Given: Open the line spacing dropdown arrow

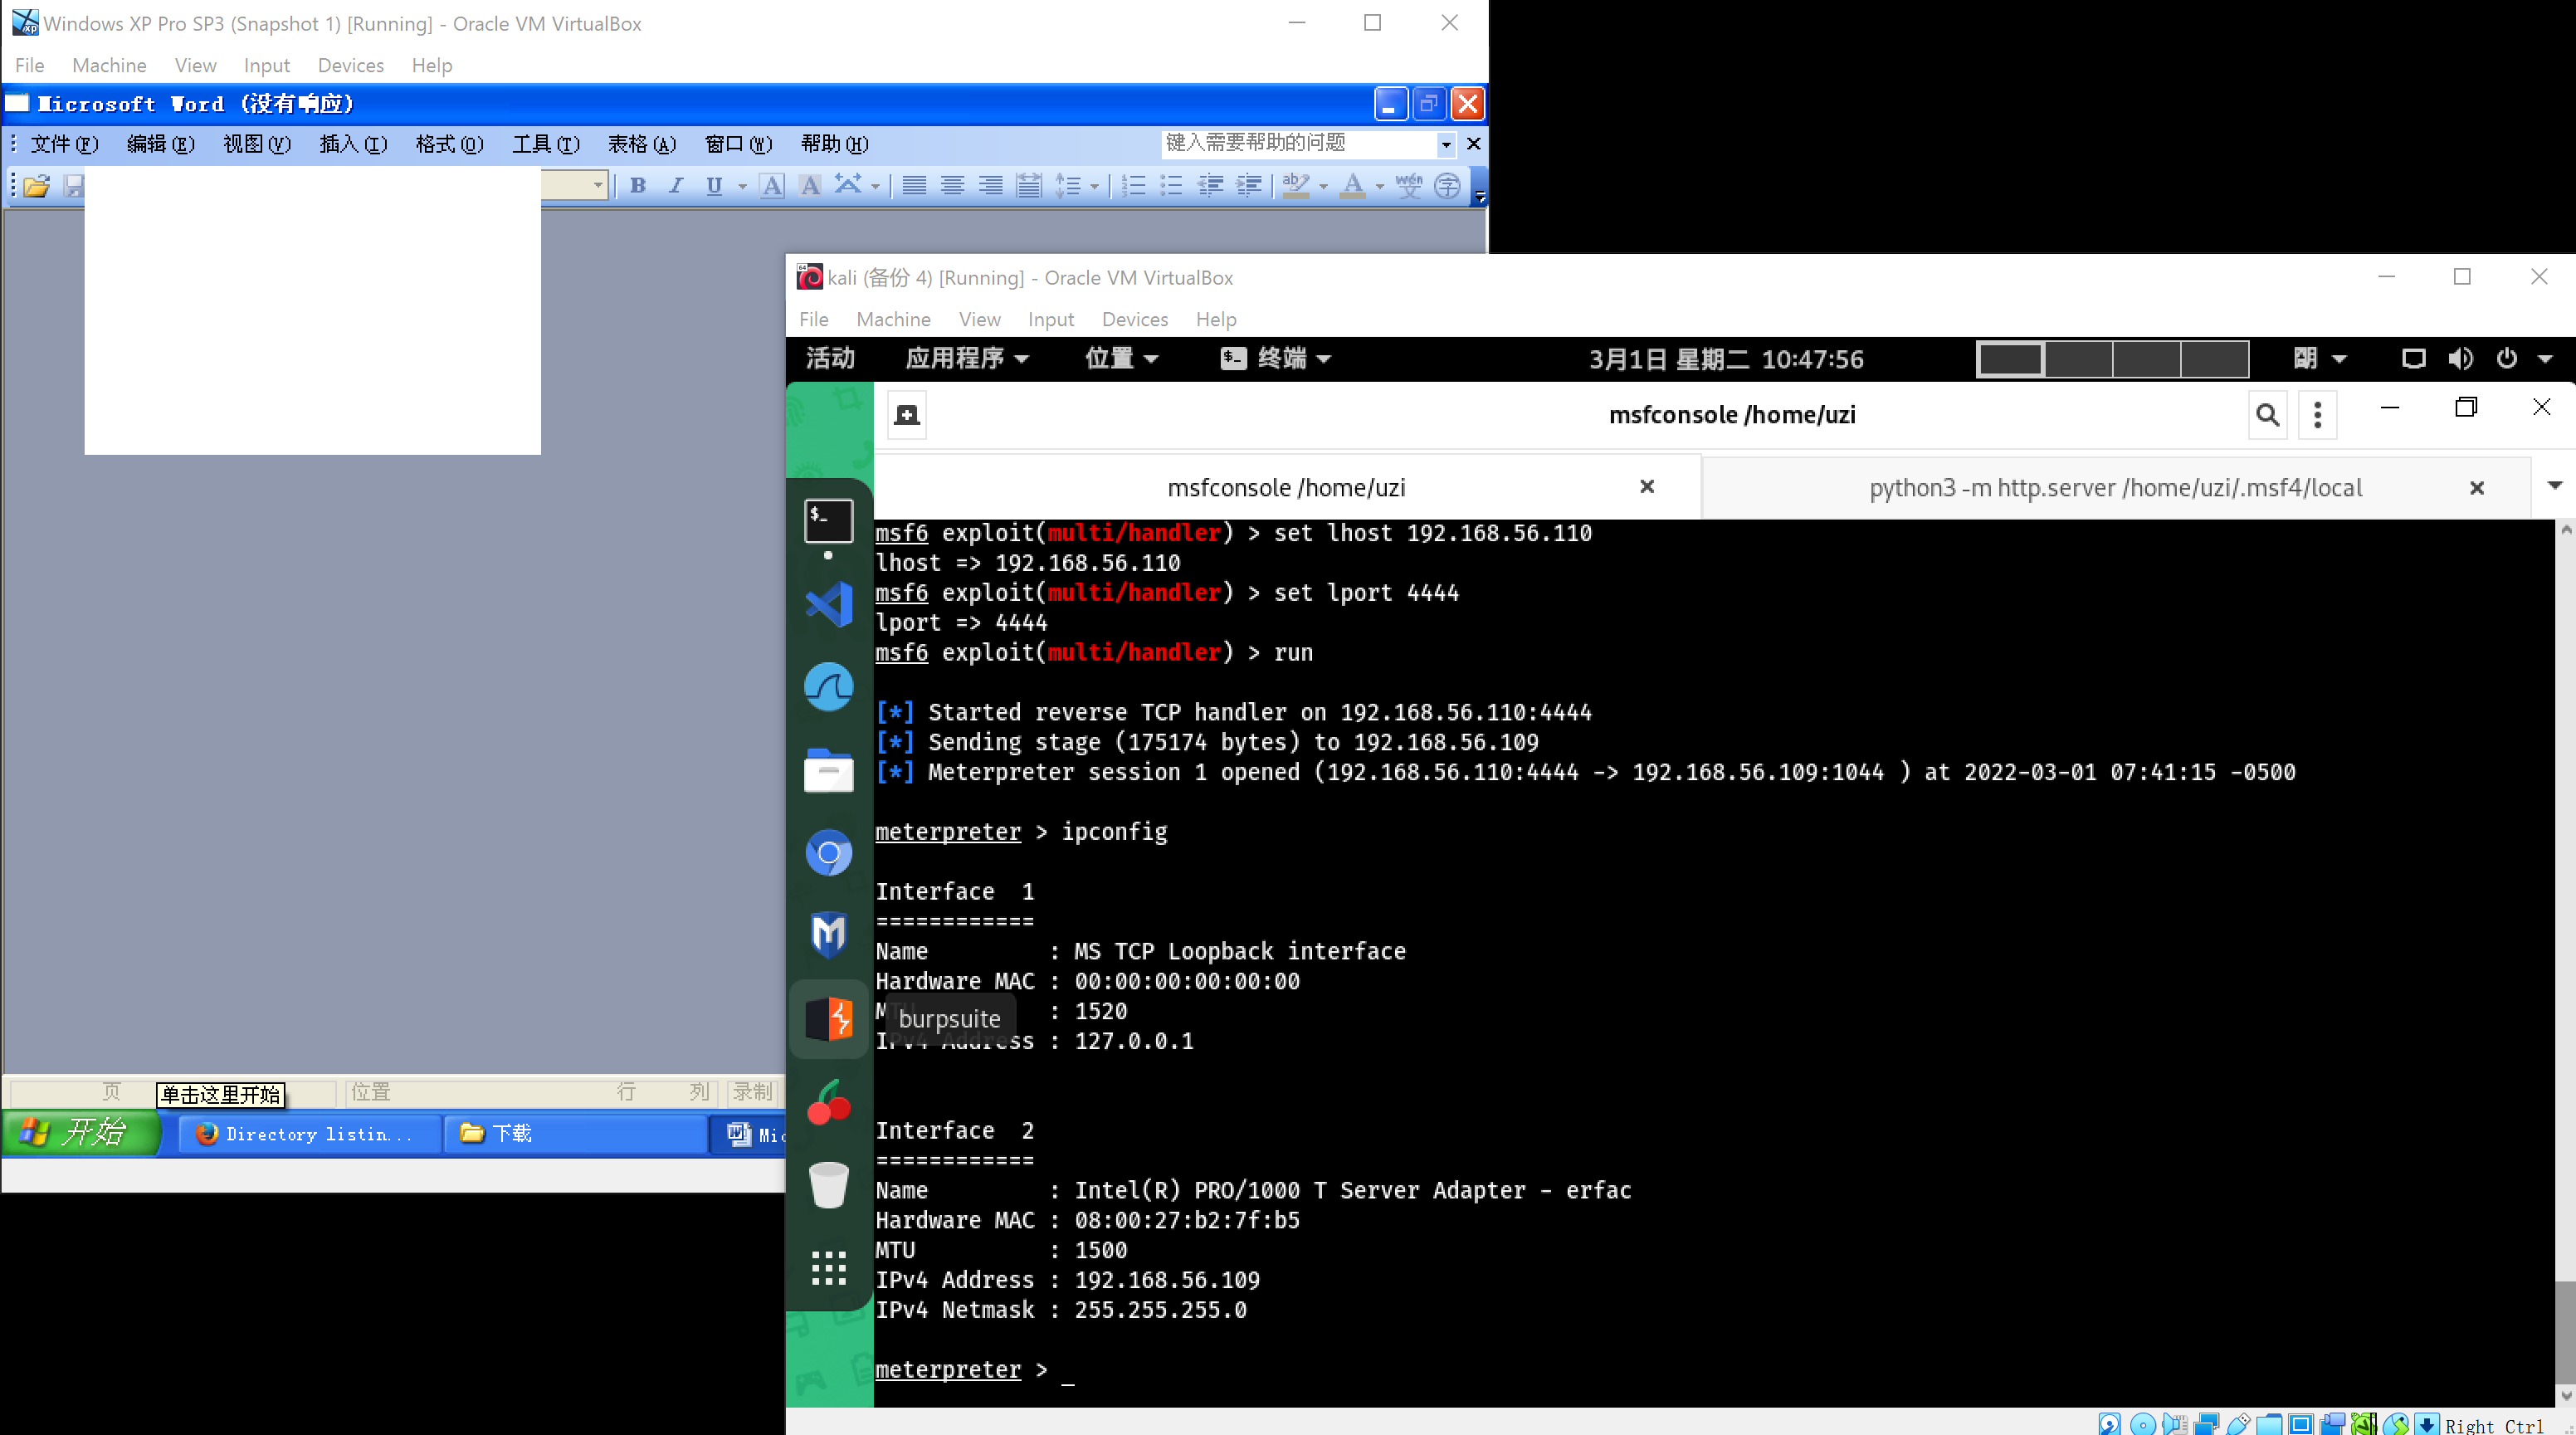Looking at the screenshot, I should [1095, 186].
